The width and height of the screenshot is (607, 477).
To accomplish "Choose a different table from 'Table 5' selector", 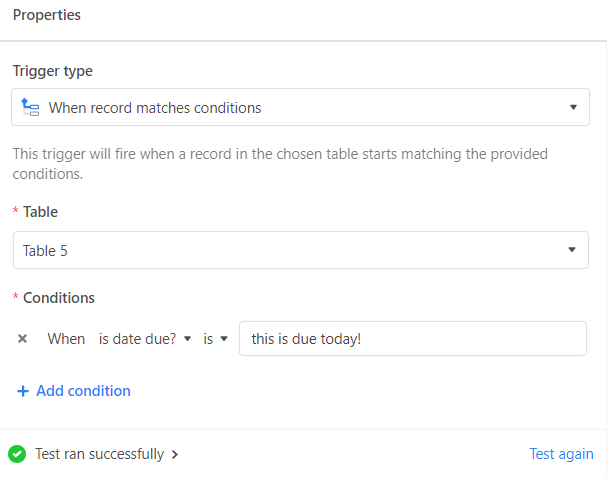I will [301, 250].
